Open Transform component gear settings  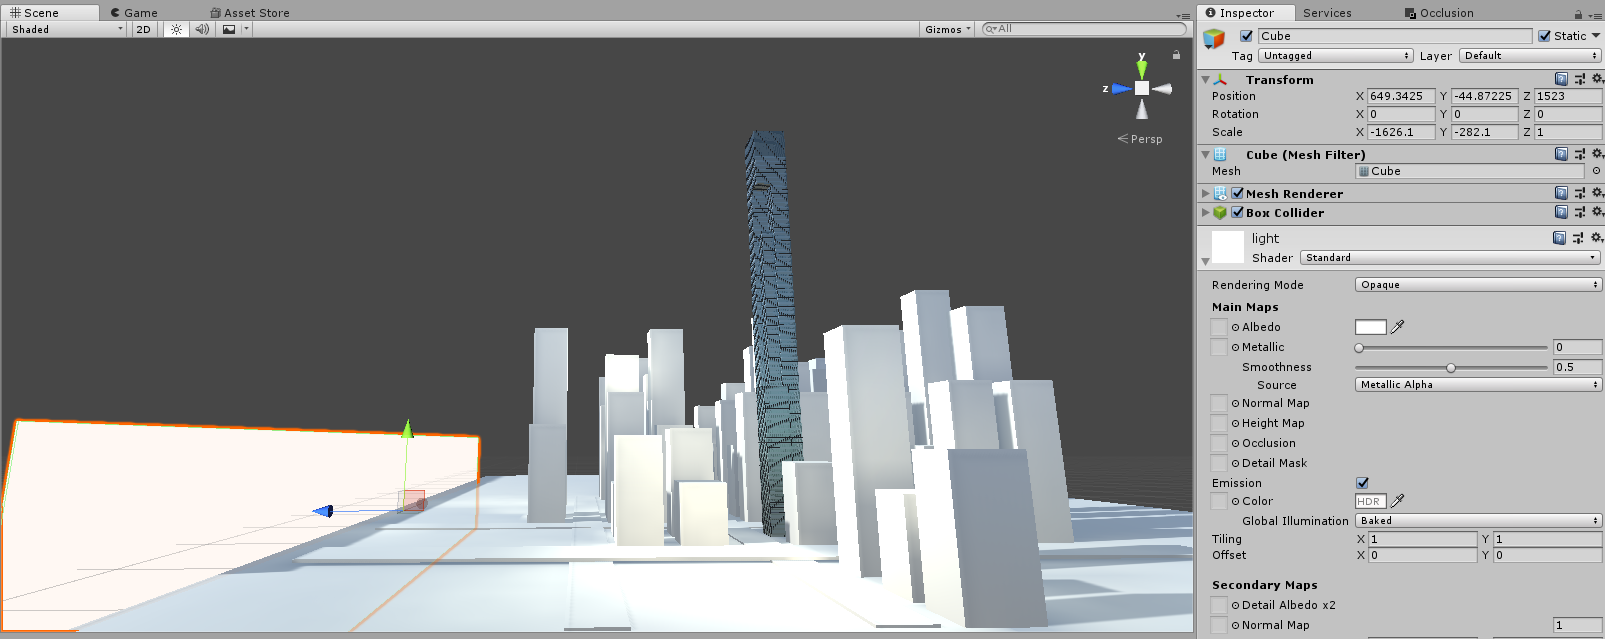tap(1597, 79)
